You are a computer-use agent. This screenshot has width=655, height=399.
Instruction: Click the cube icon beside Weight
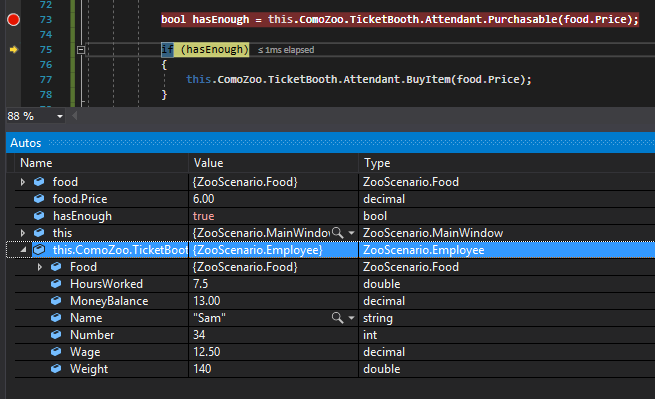click(56, 369)
